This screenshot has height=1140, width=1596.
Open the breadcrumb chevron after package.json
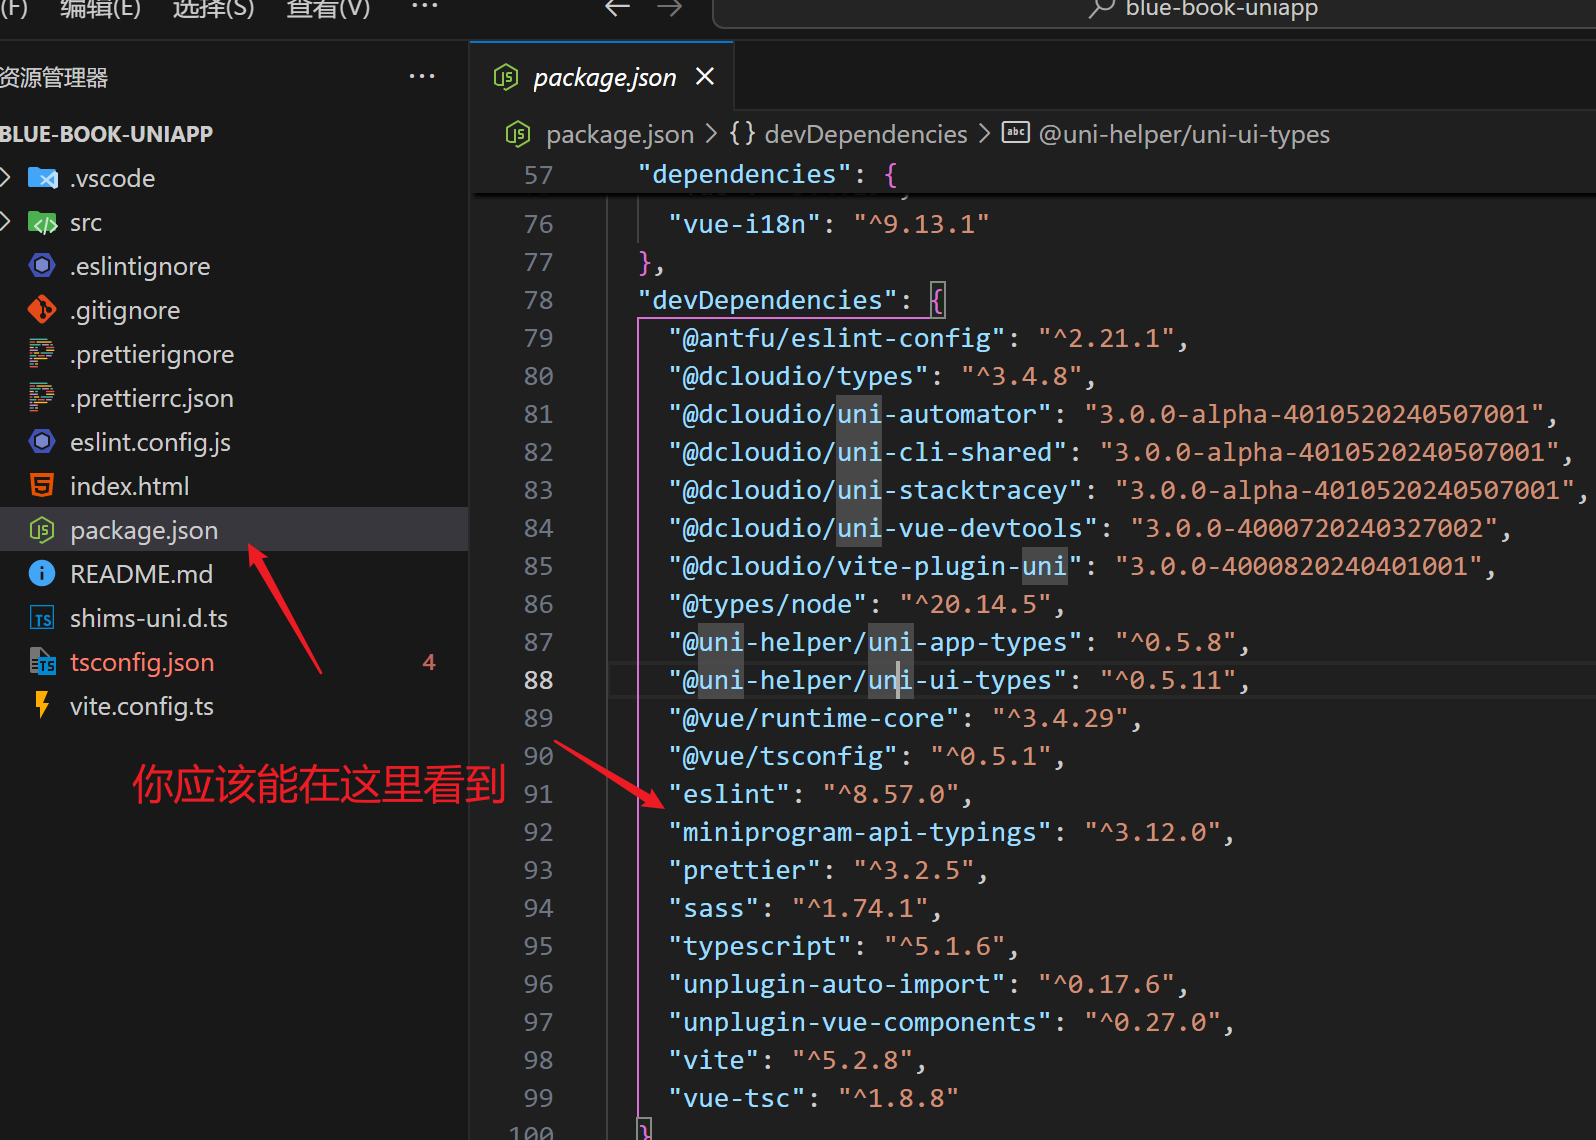(x=711, y=133)
